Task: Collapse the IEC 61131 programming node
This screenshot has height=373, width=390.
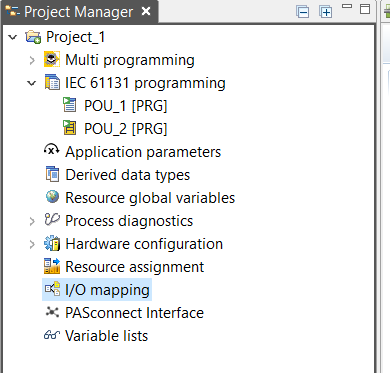Action: (32, 83)
